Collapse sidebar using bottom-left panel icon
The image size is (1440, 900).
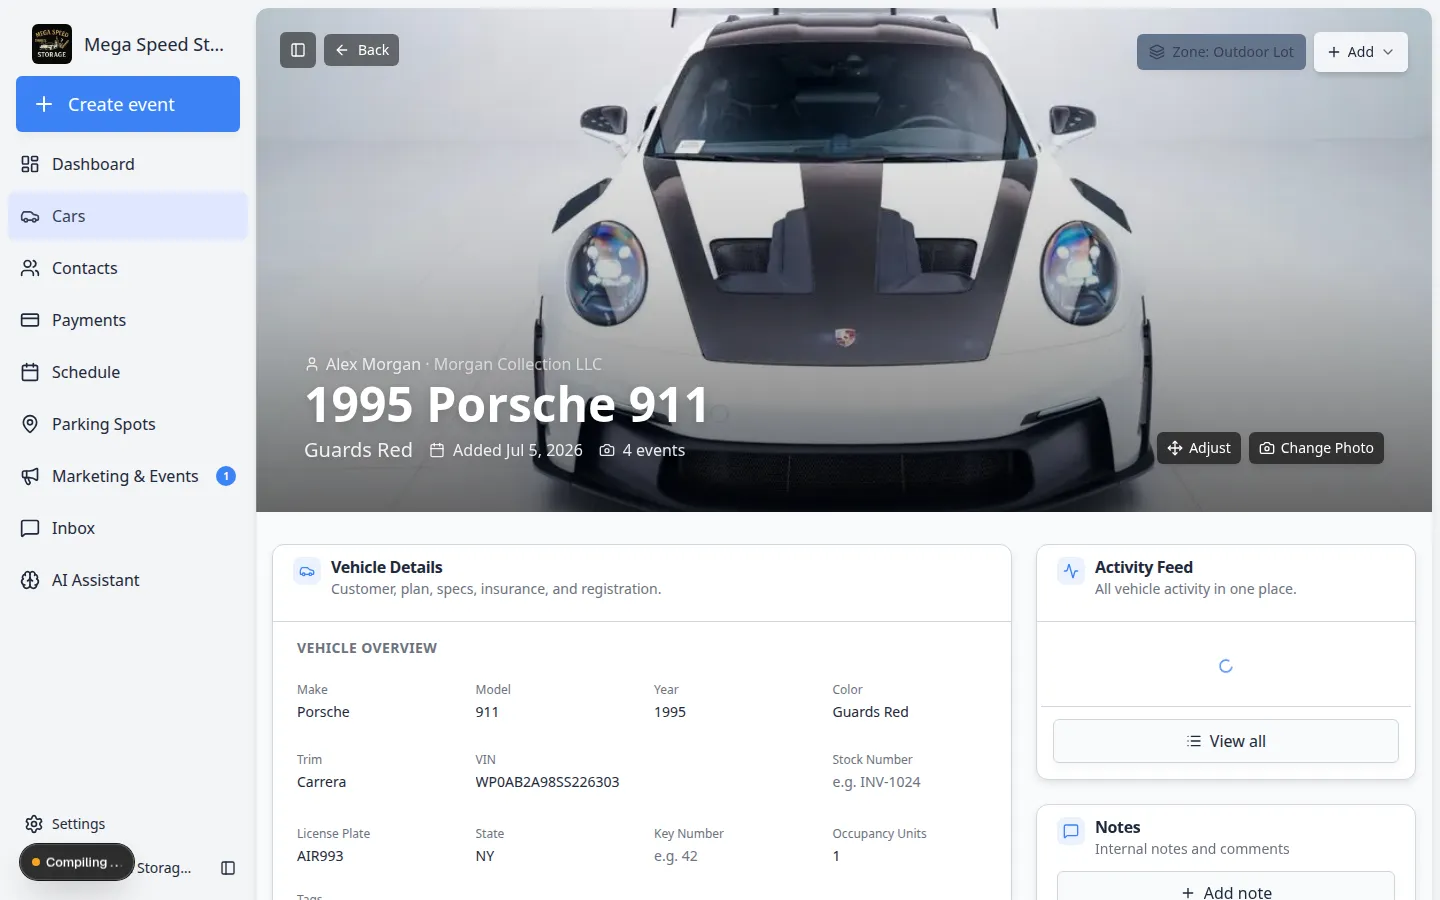(228, 868)
